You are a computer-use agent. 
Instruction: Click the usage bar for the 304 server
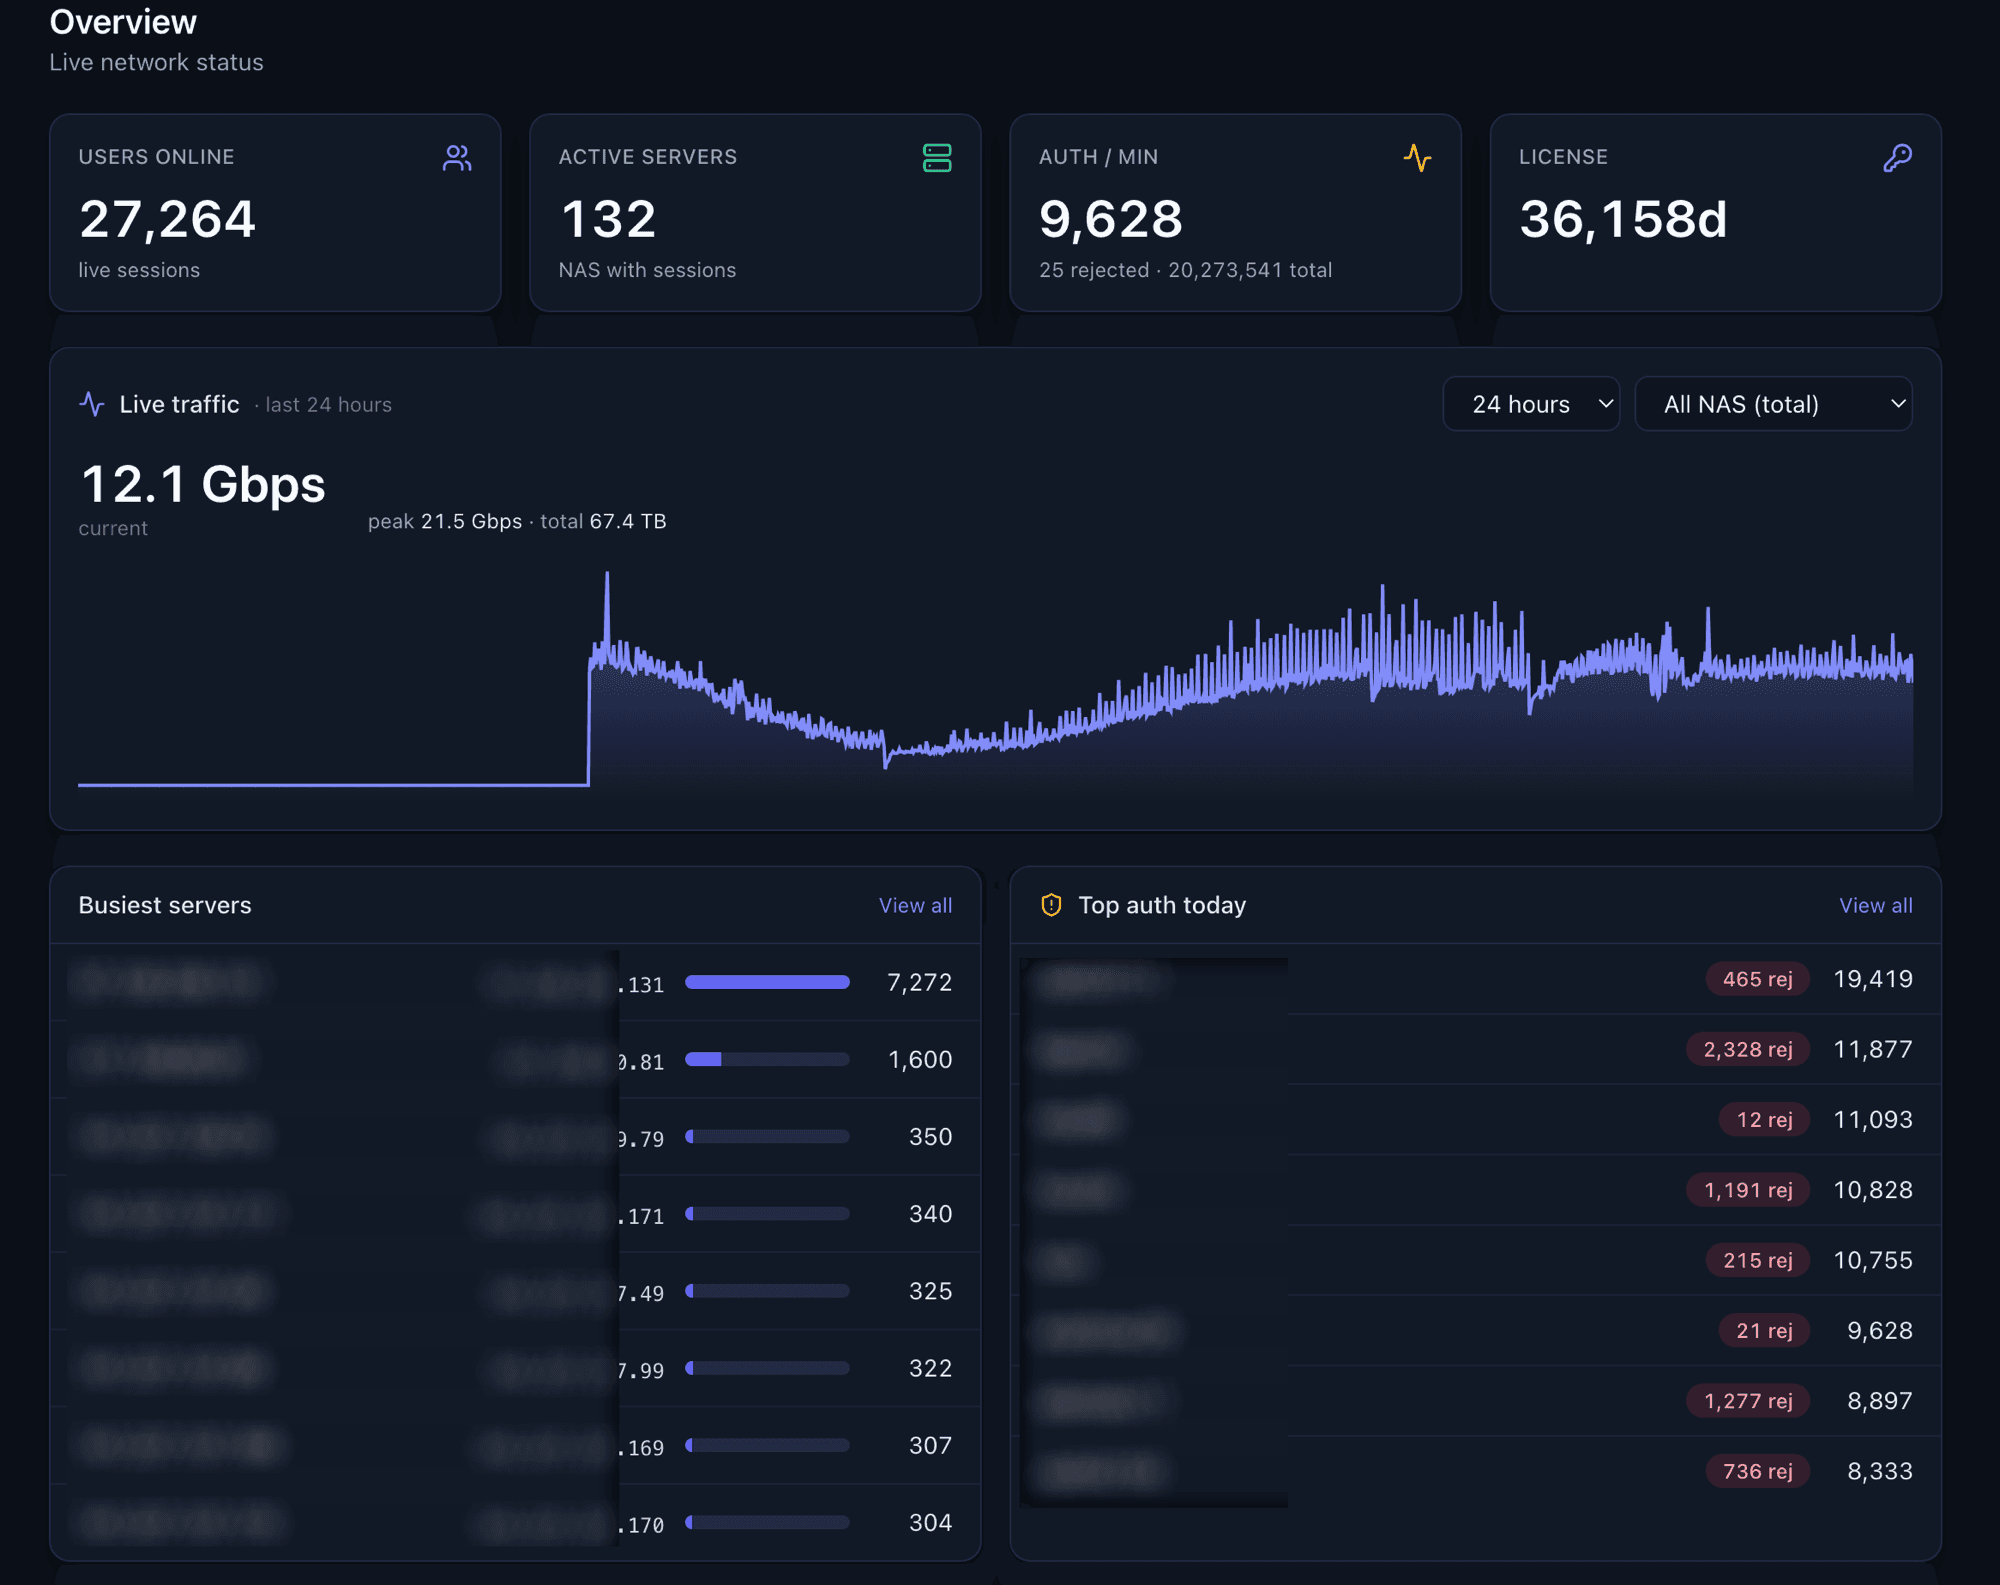[x=767, y=1522]
